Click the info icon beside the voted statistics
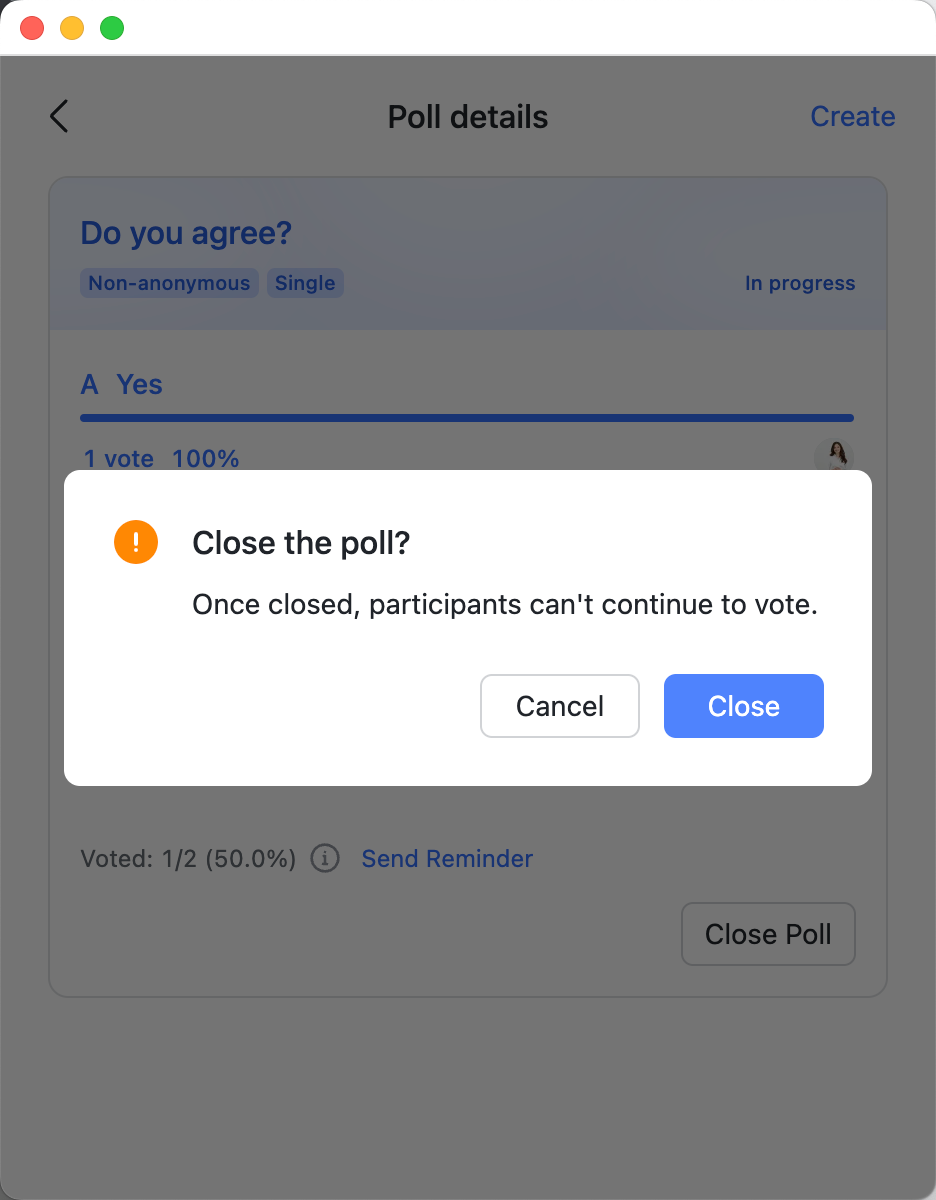Viewport: 936px width, 1200px height. [325, 858]
